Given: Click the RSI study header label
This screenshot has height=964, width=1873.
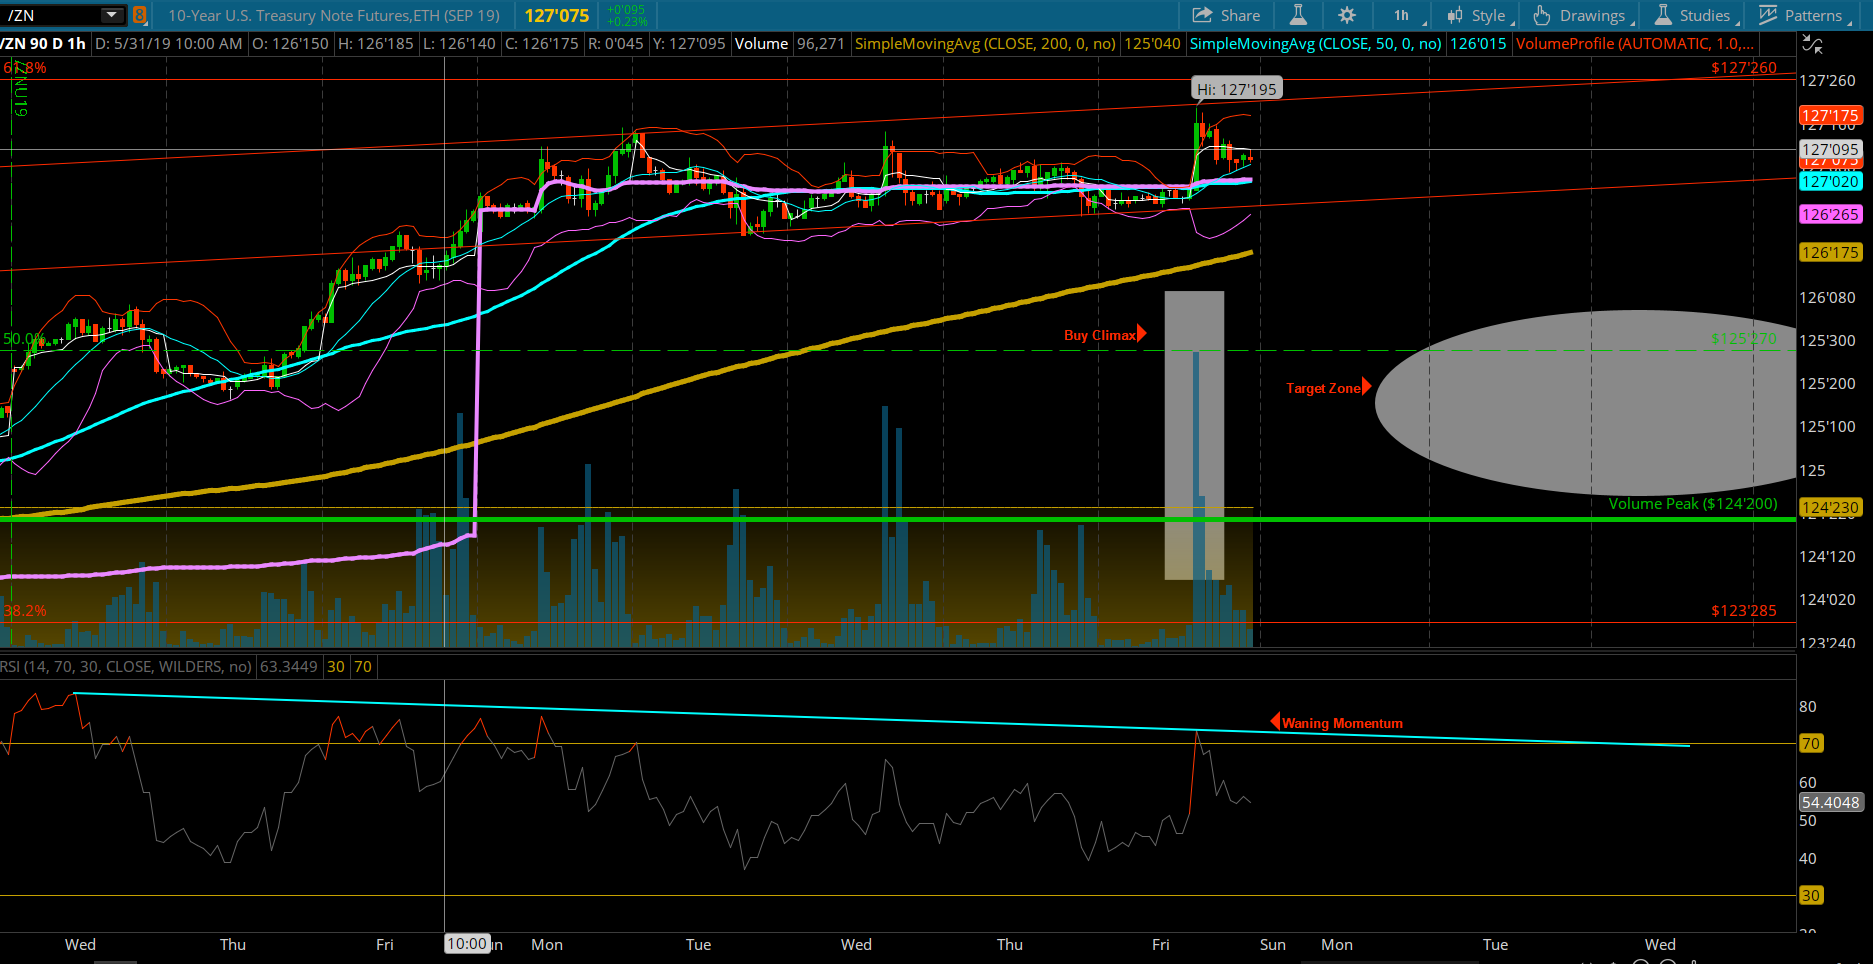Looking at the screenshot, I should click(126, 666).
